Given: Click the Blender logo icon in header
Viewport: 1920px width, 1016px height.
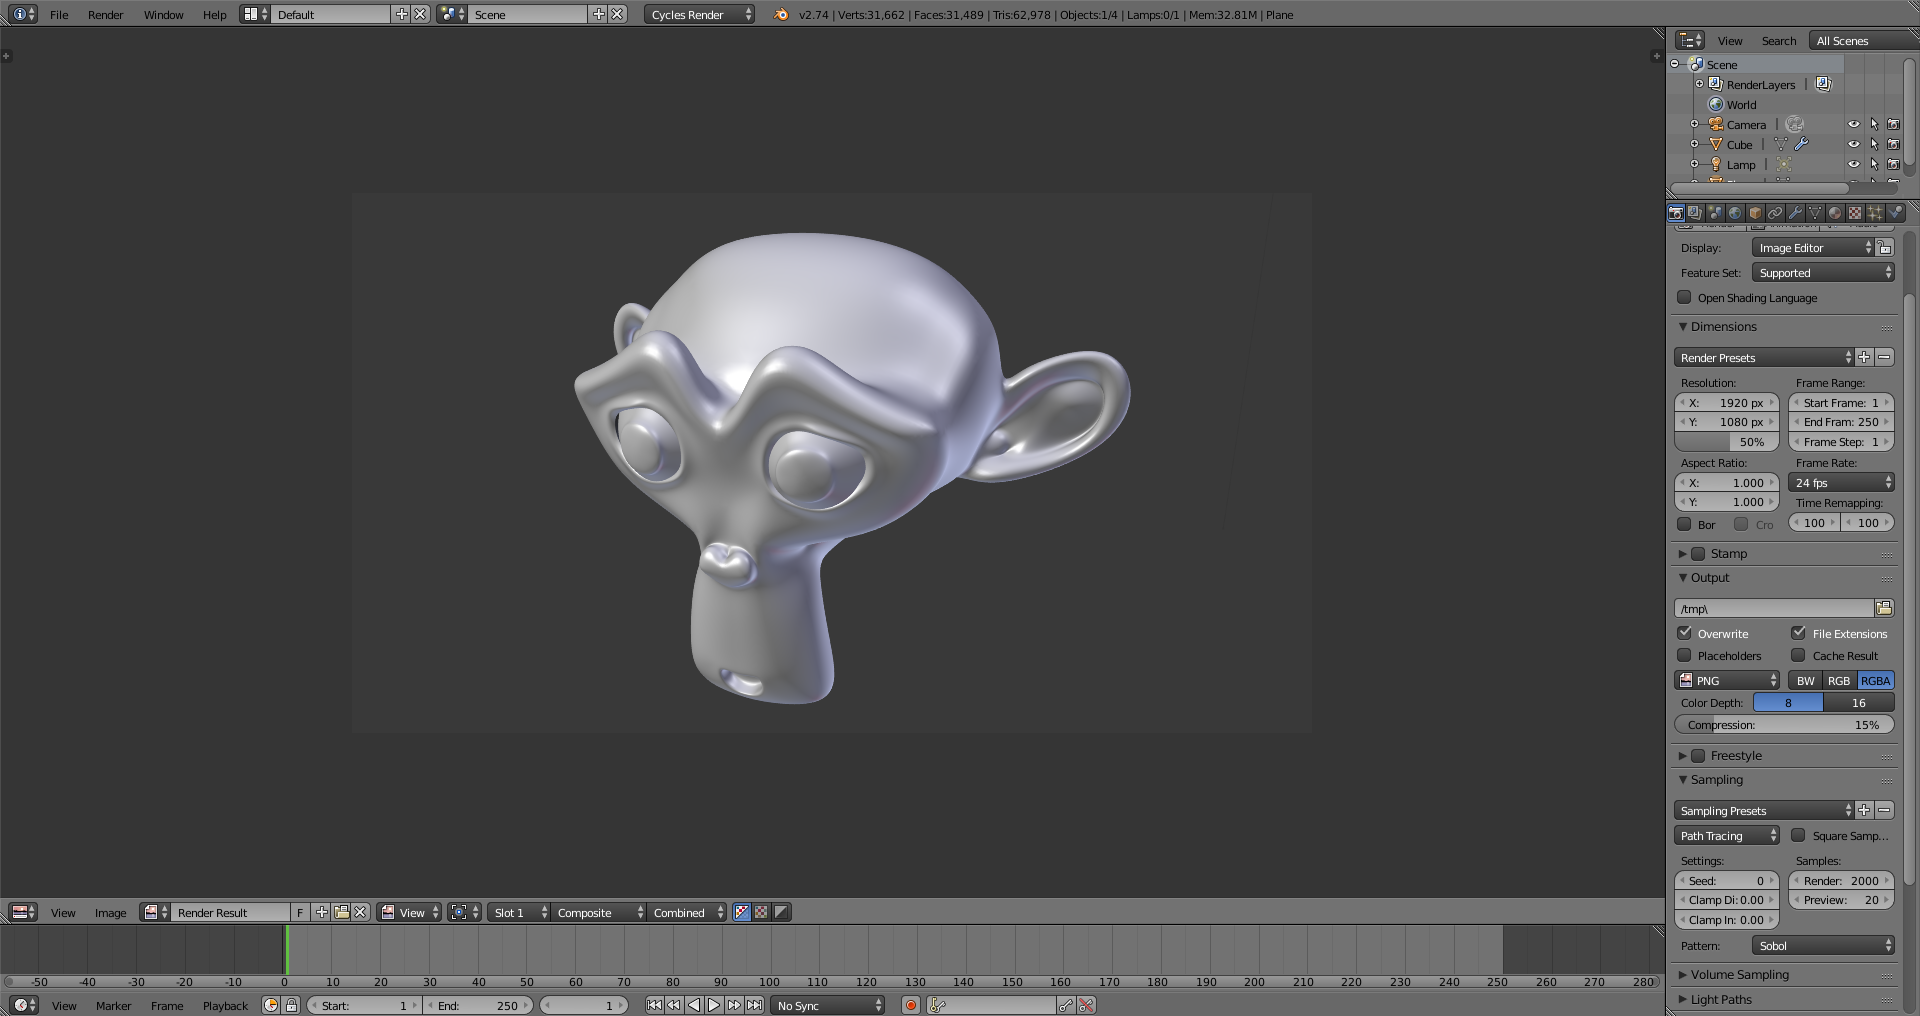Looking at the screenshot, I should coord(781,14).
